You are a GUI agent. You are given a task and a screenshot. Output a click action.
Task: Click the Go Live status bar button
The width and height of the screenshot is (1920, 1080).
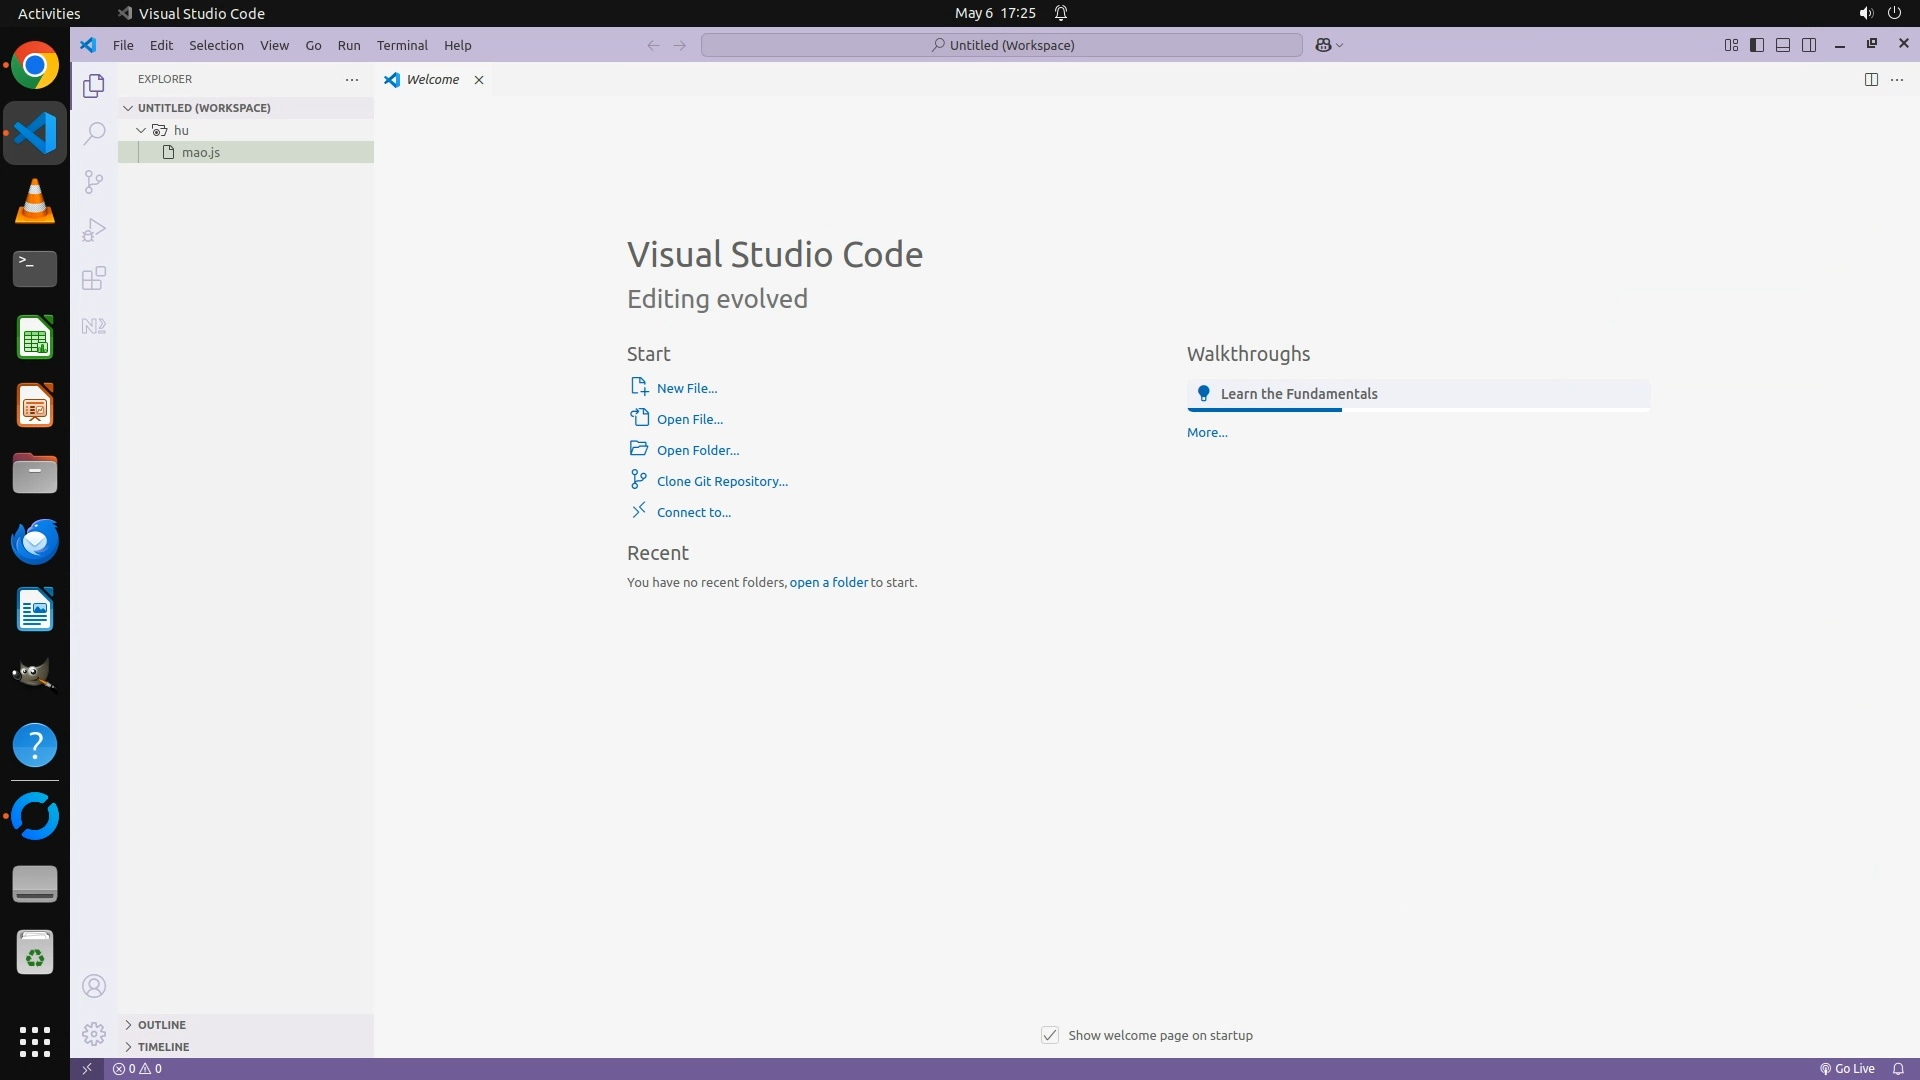pyautogui.click(x=1847, y=1068)
